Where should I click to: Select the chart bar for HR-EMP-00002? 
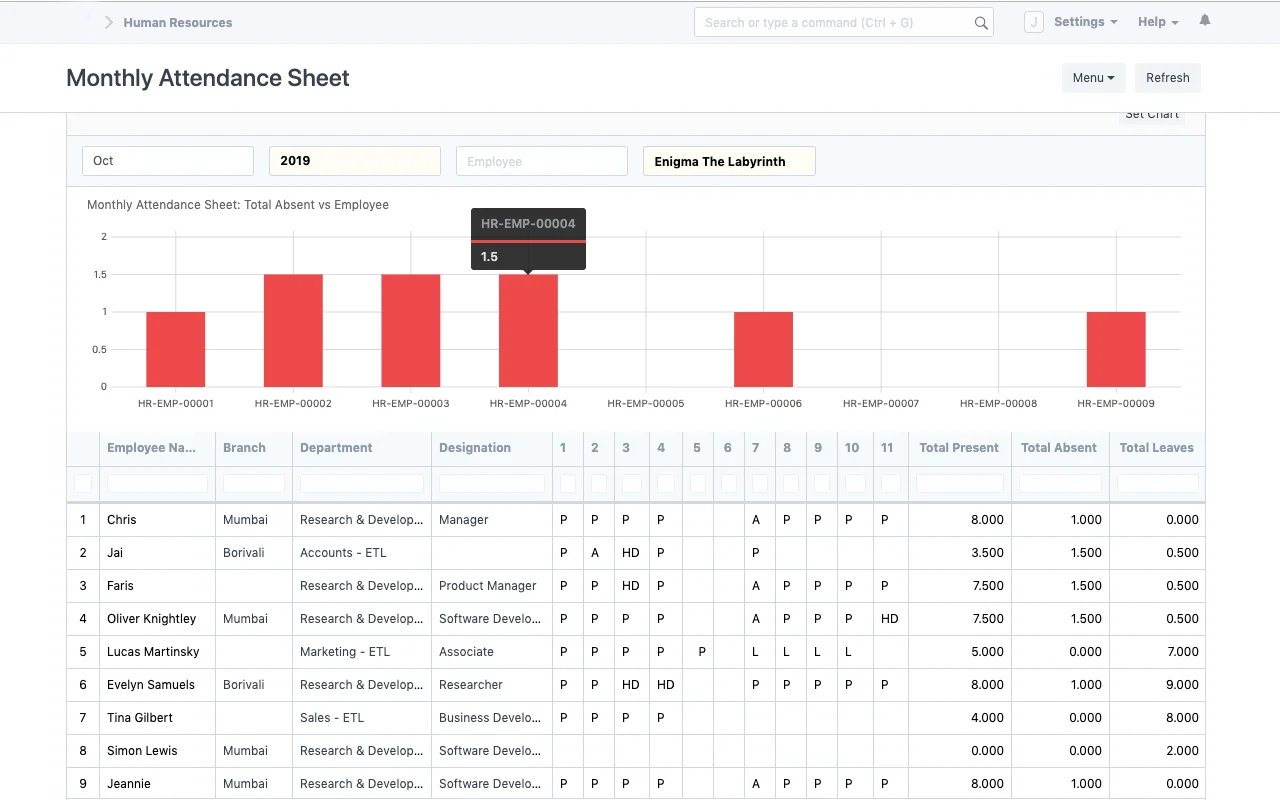(293, 330)
